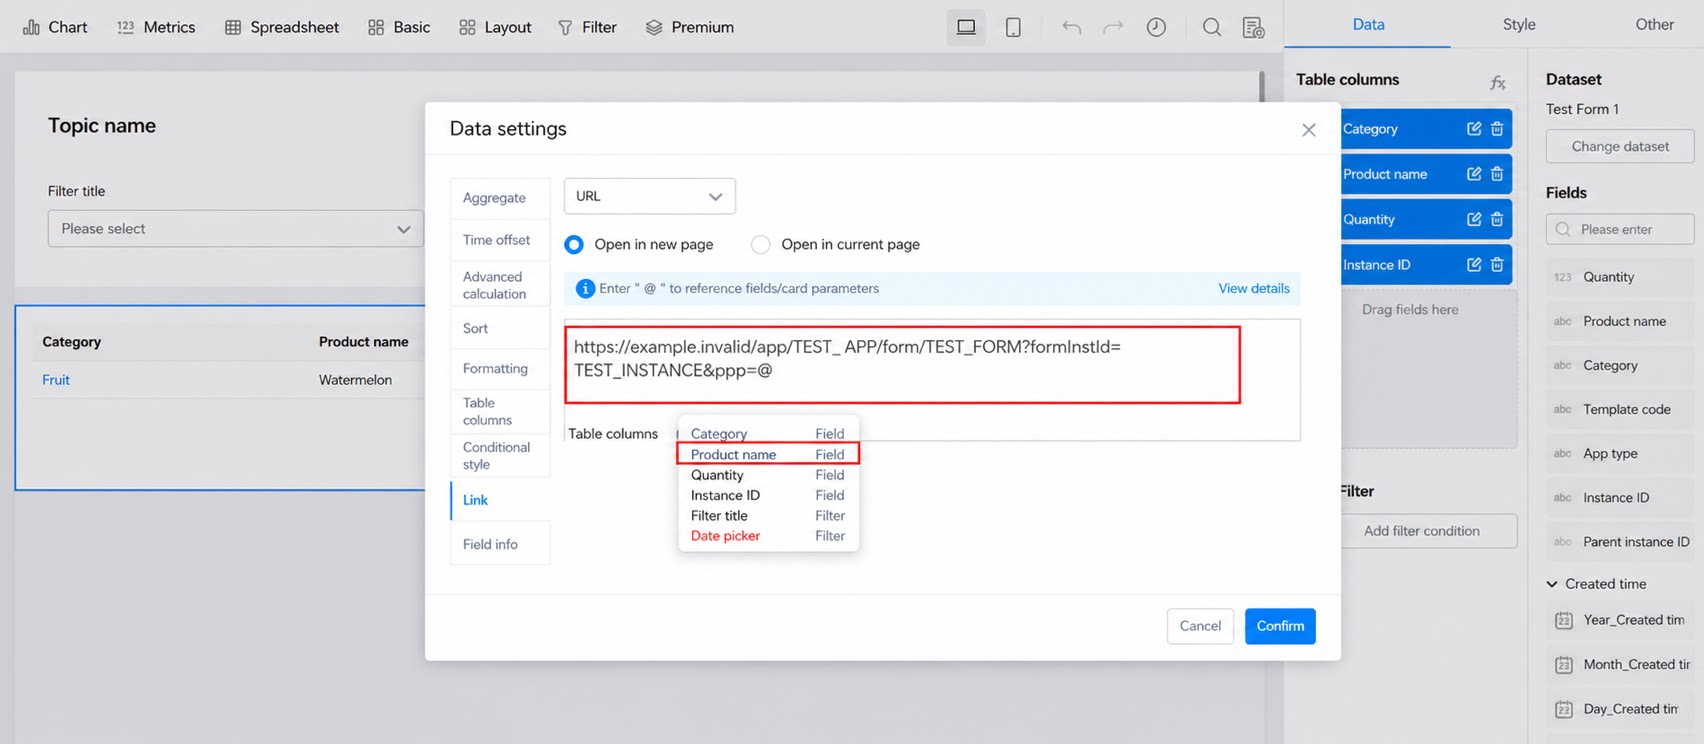Open the history clock icon

pyautogui.click(x=1156, y=27)
